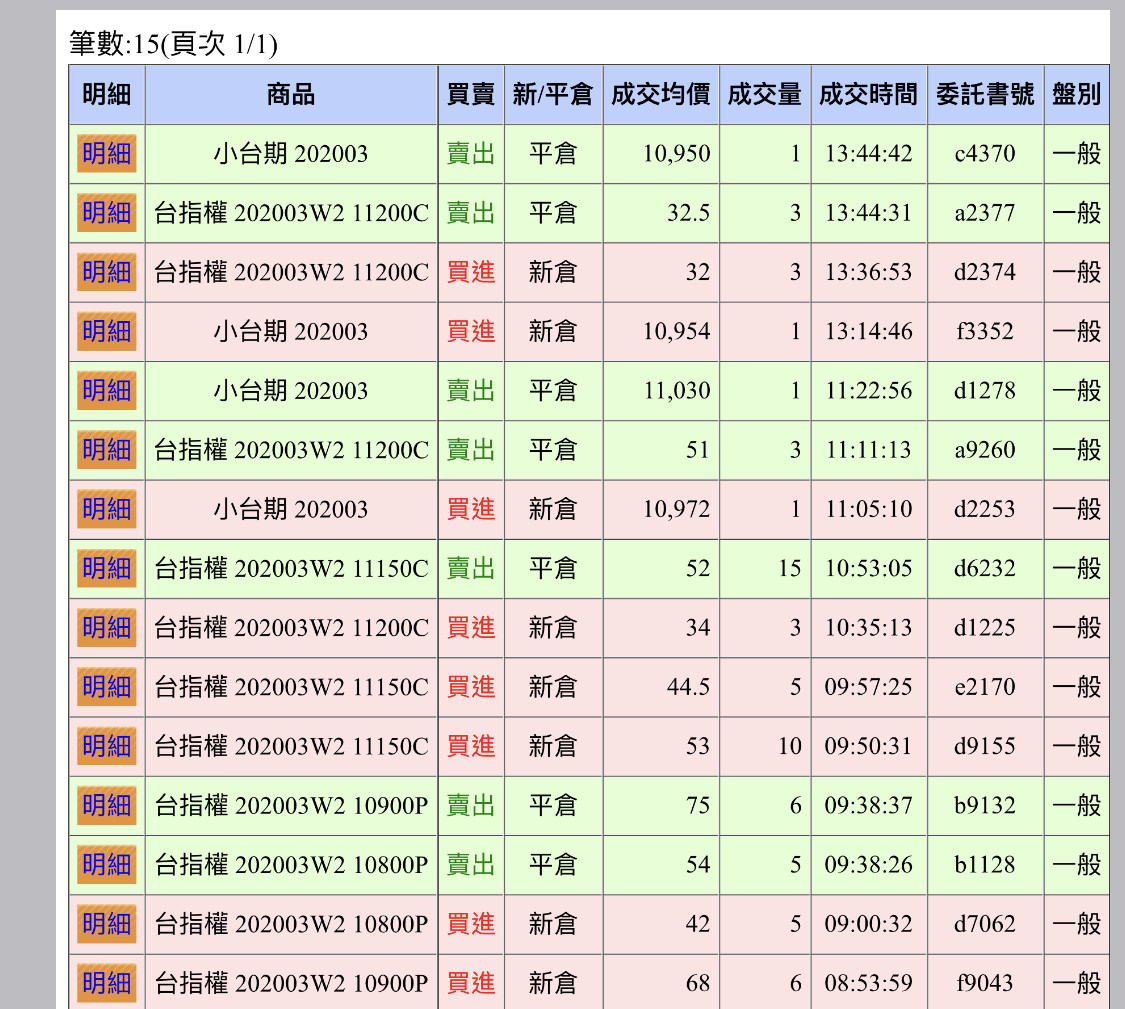Open 明細 for order f9043

(107, 983)
